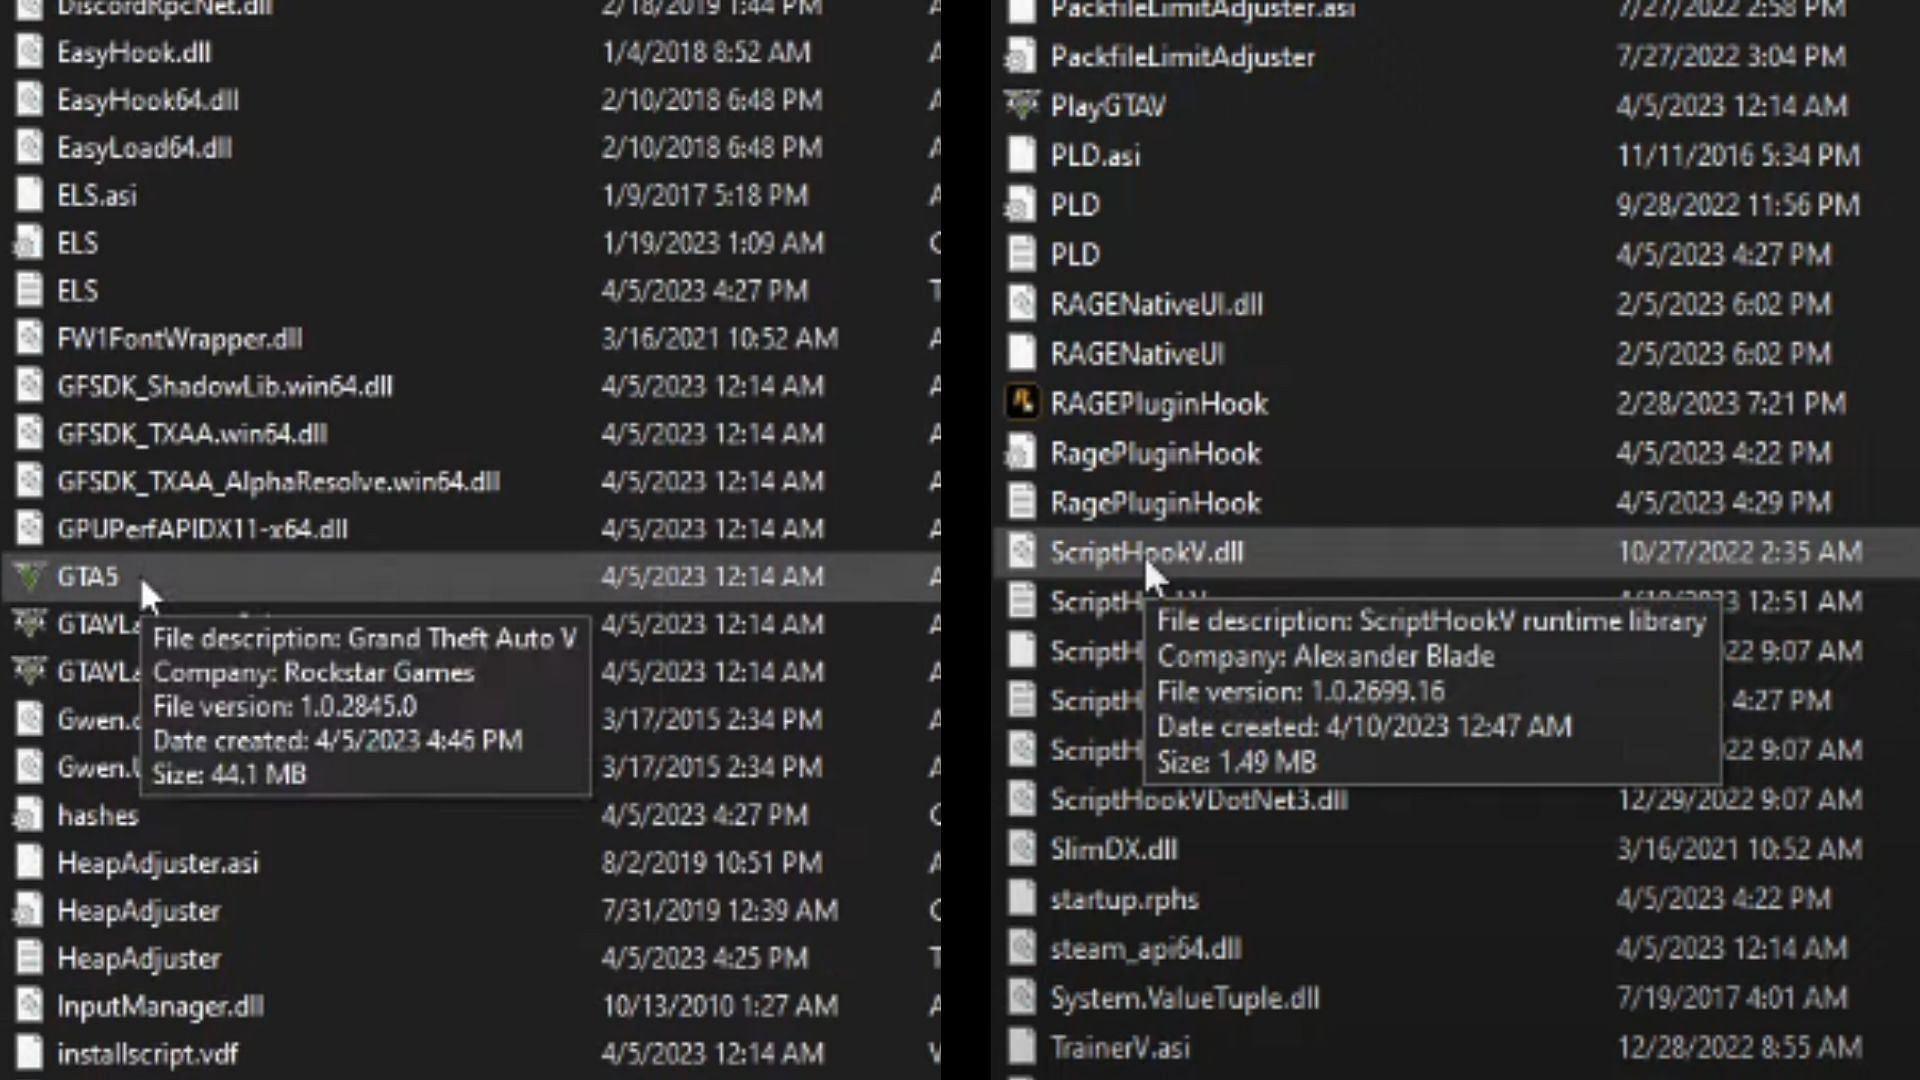Select the FW1FontWrapper.dll file name
Image resolution: width=1920 pixels, height=1080 pixels.
coord(180,338)
